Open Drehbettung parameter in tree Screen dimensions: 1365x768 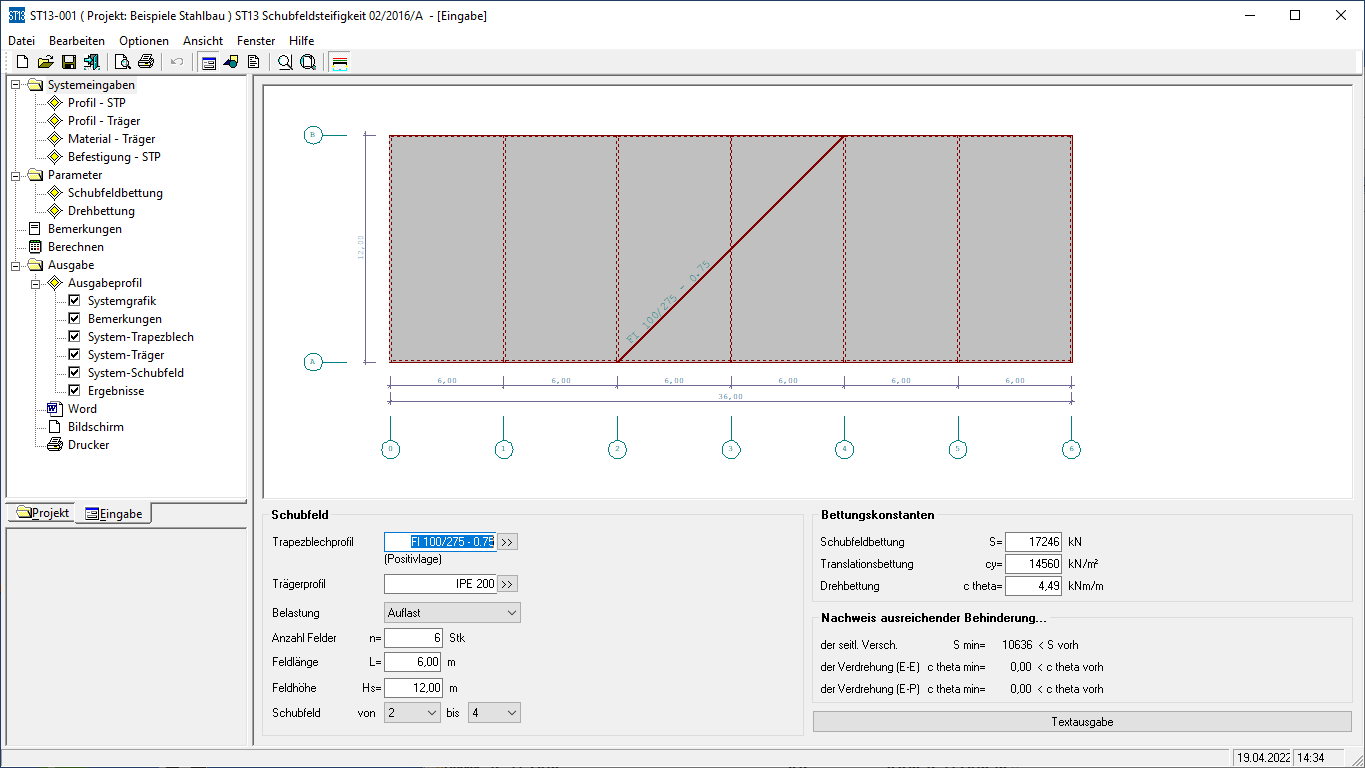coord(101,211)
